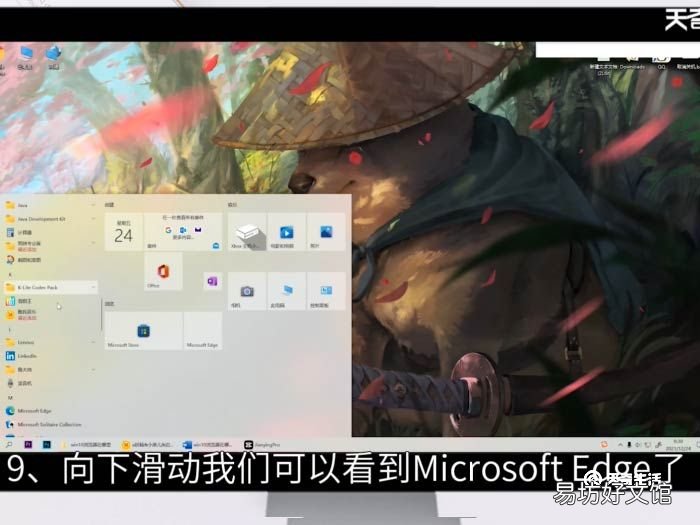
Task: Expand the Java Development Kit folder
Action: 50,219
